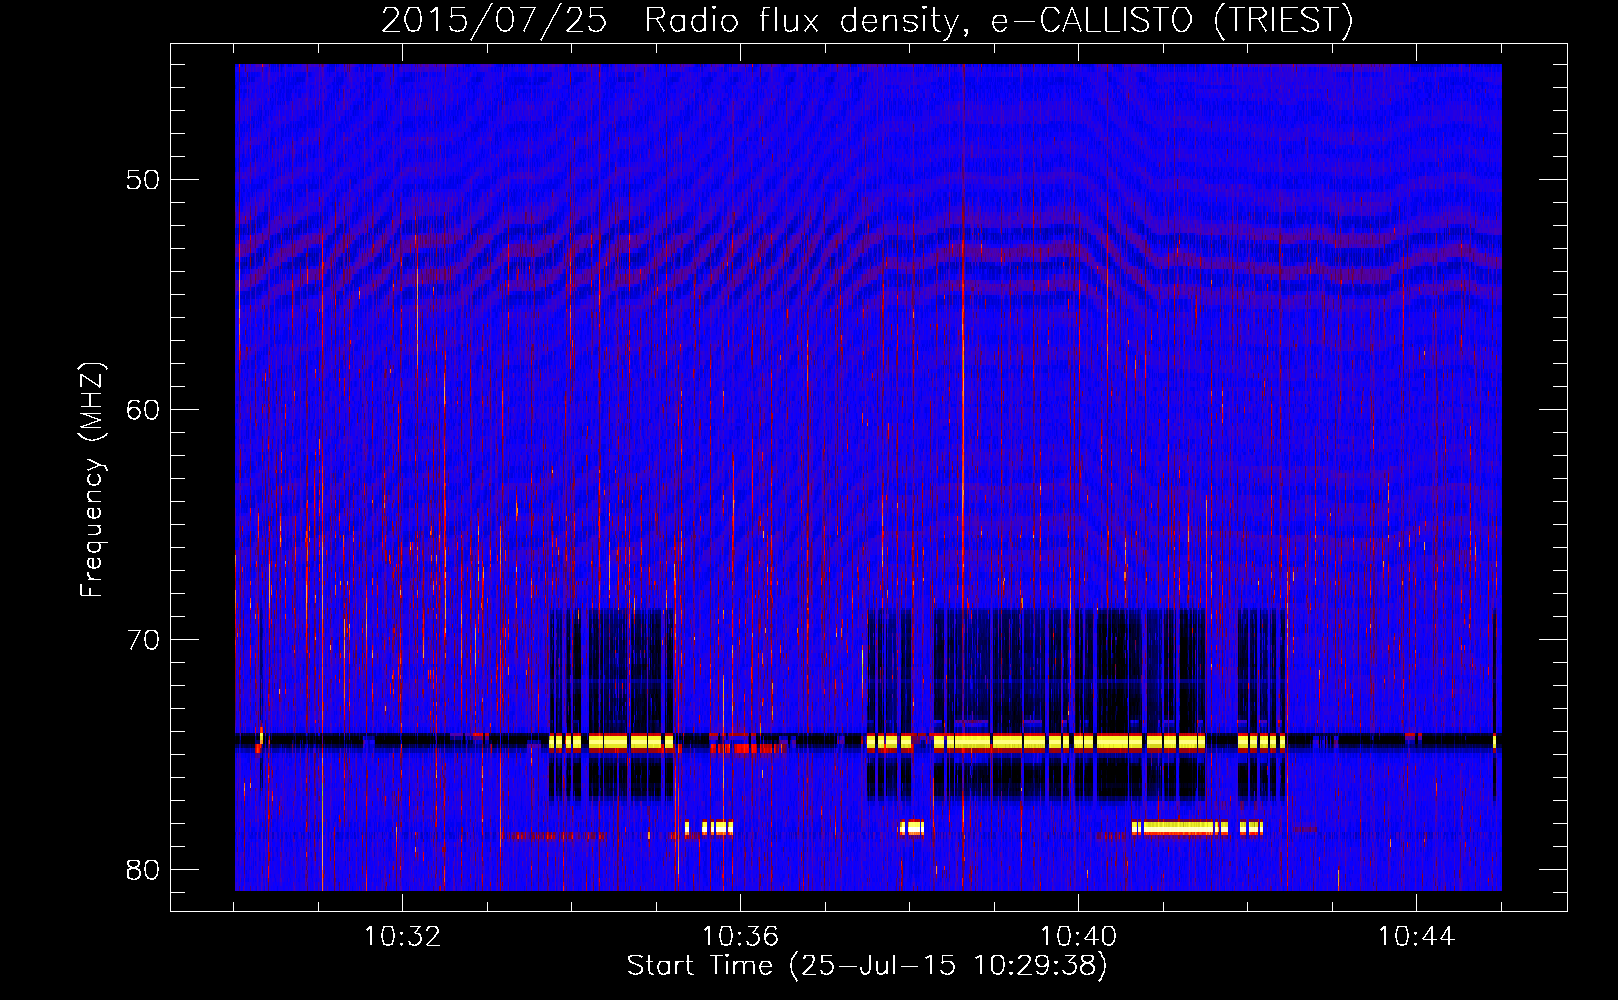Click the 10:44 time tick label
This screenshot has height=1000, width=1618.
tap(1416, 937)
